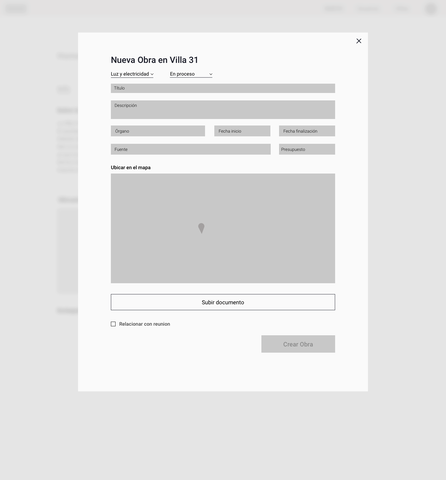The height and width of the screenshot is (480, 446).
Task: Click the location pin on the map
Action: [x=201, y=228]
